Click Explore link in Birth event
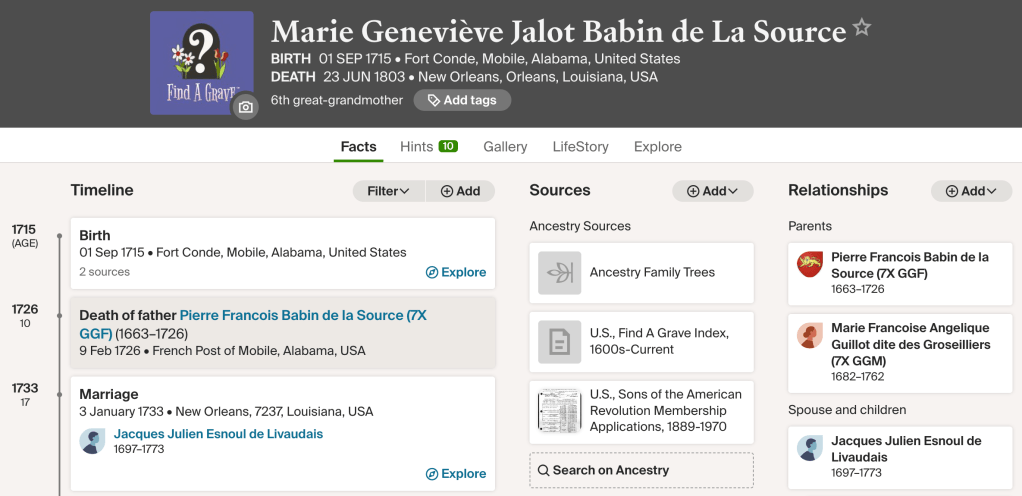The height and width of the screenshot is (496, 1022). coord(456,272)
